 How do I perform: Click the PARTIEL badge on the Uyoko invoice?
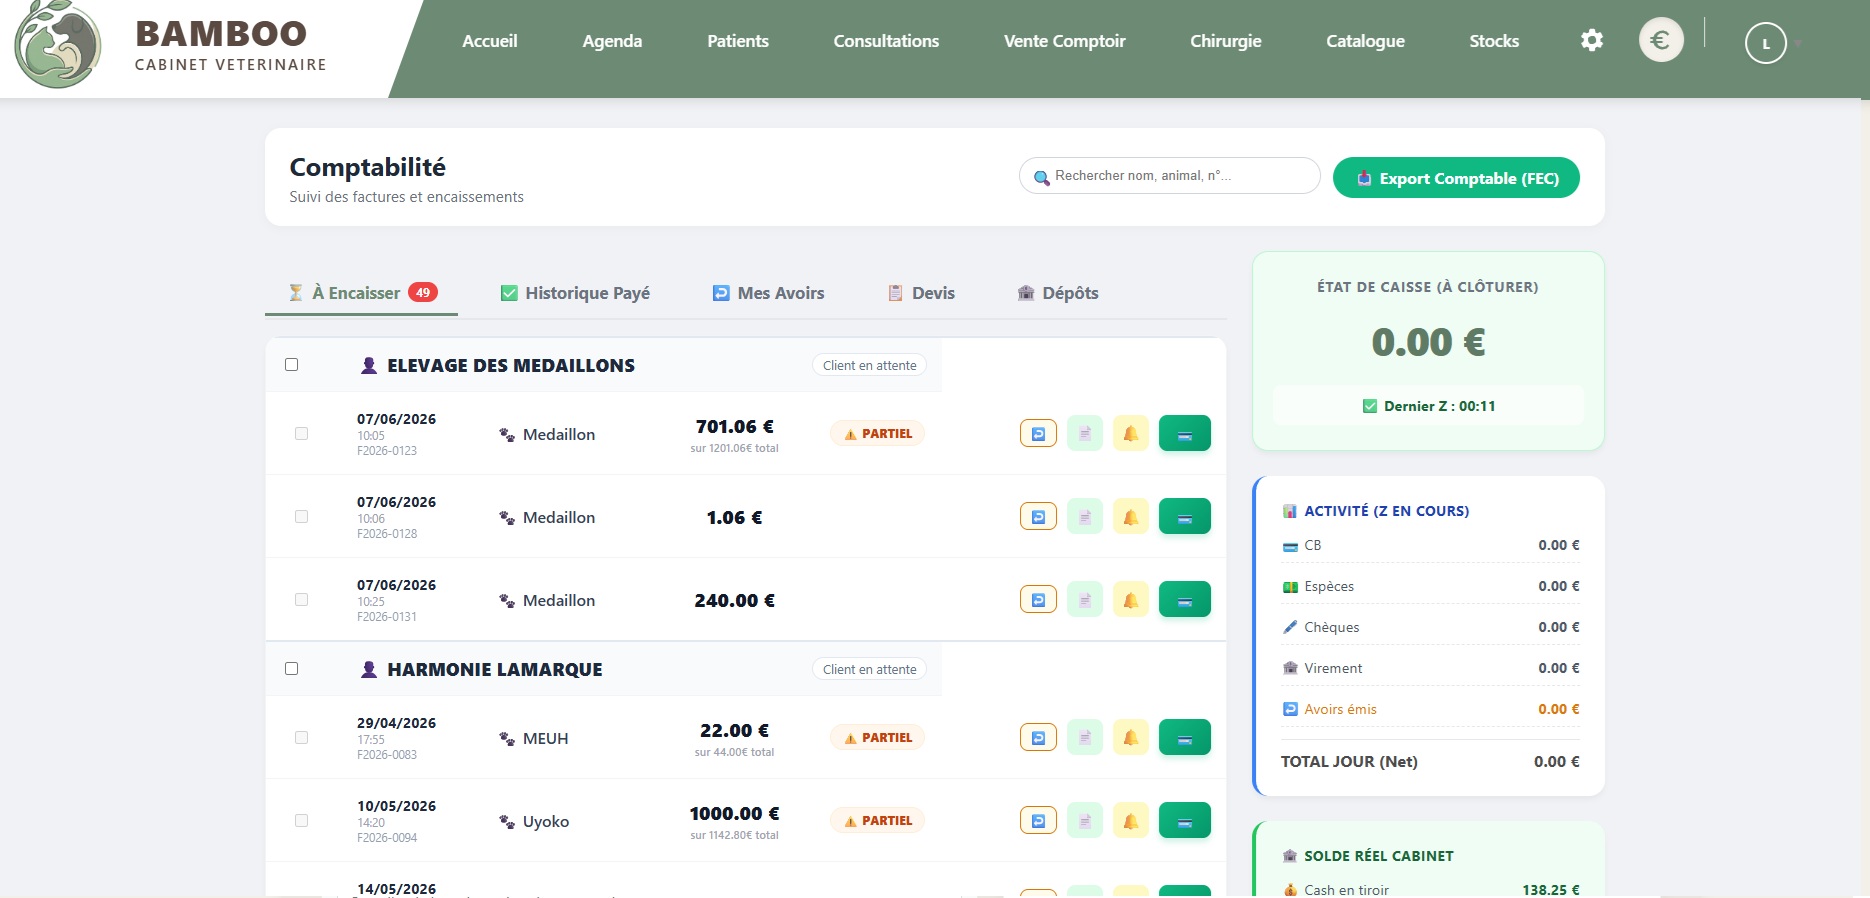878,821
